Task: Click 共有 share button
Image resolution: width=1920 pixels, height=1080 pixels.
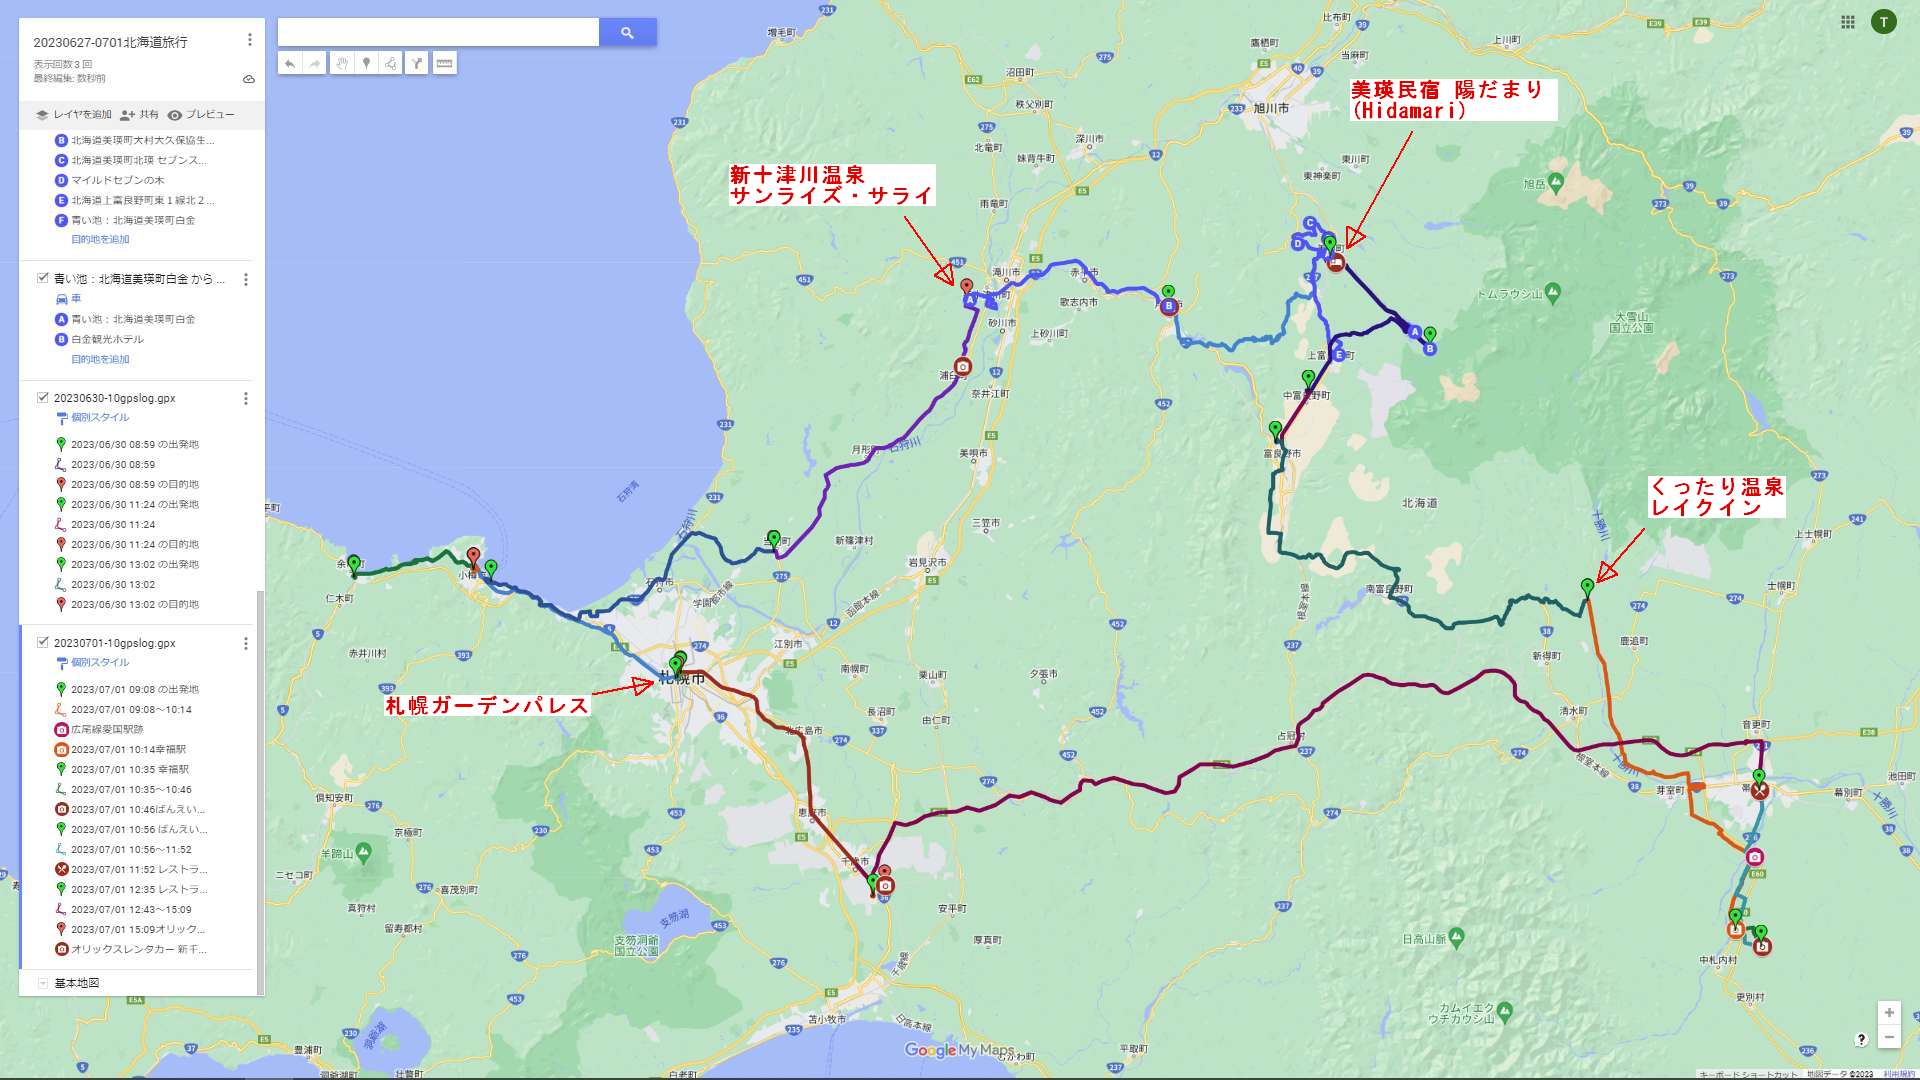Action: tap(139, 115)
